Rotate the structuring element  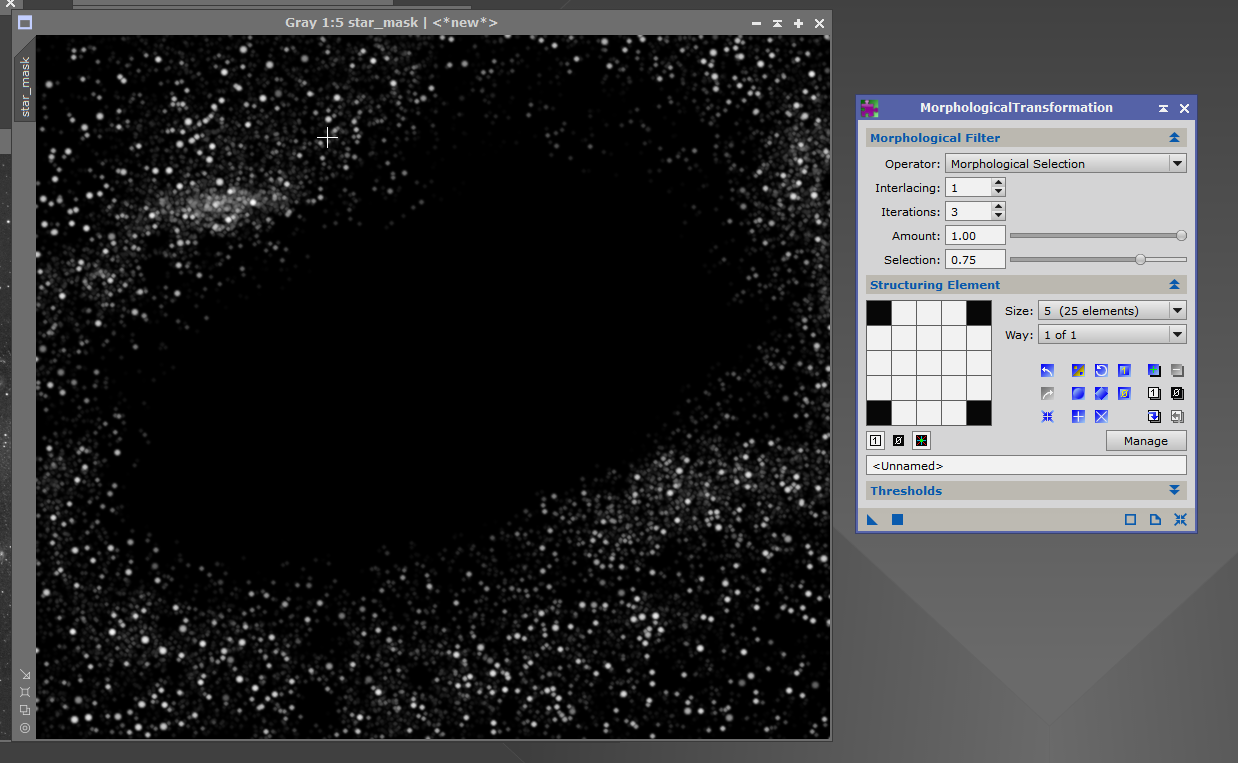tap(1101, 370)
